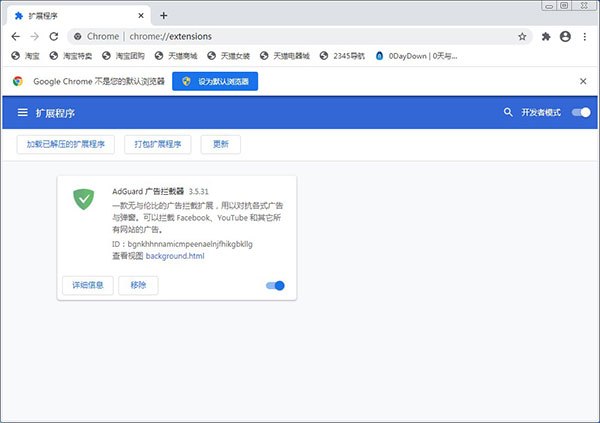Dismiss the default browser infobar

pyautogui.click(x=583, y=81)
